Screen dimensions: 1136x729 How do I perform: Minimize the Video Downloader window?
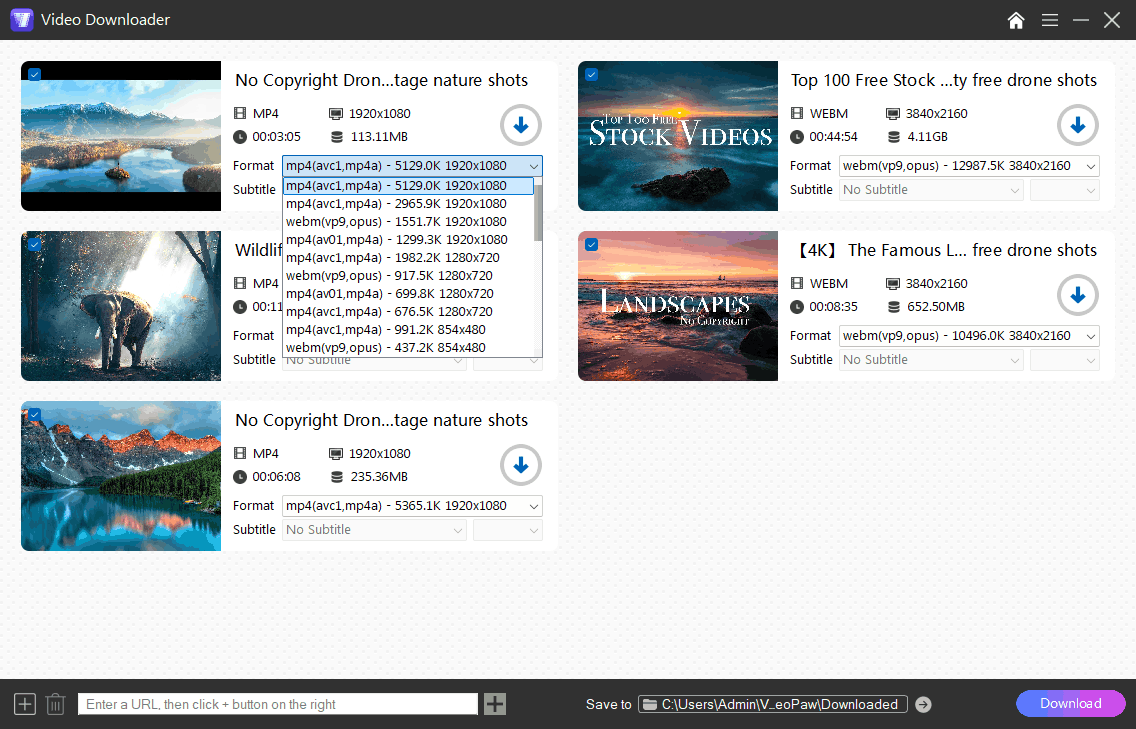tap(1081, 20)
